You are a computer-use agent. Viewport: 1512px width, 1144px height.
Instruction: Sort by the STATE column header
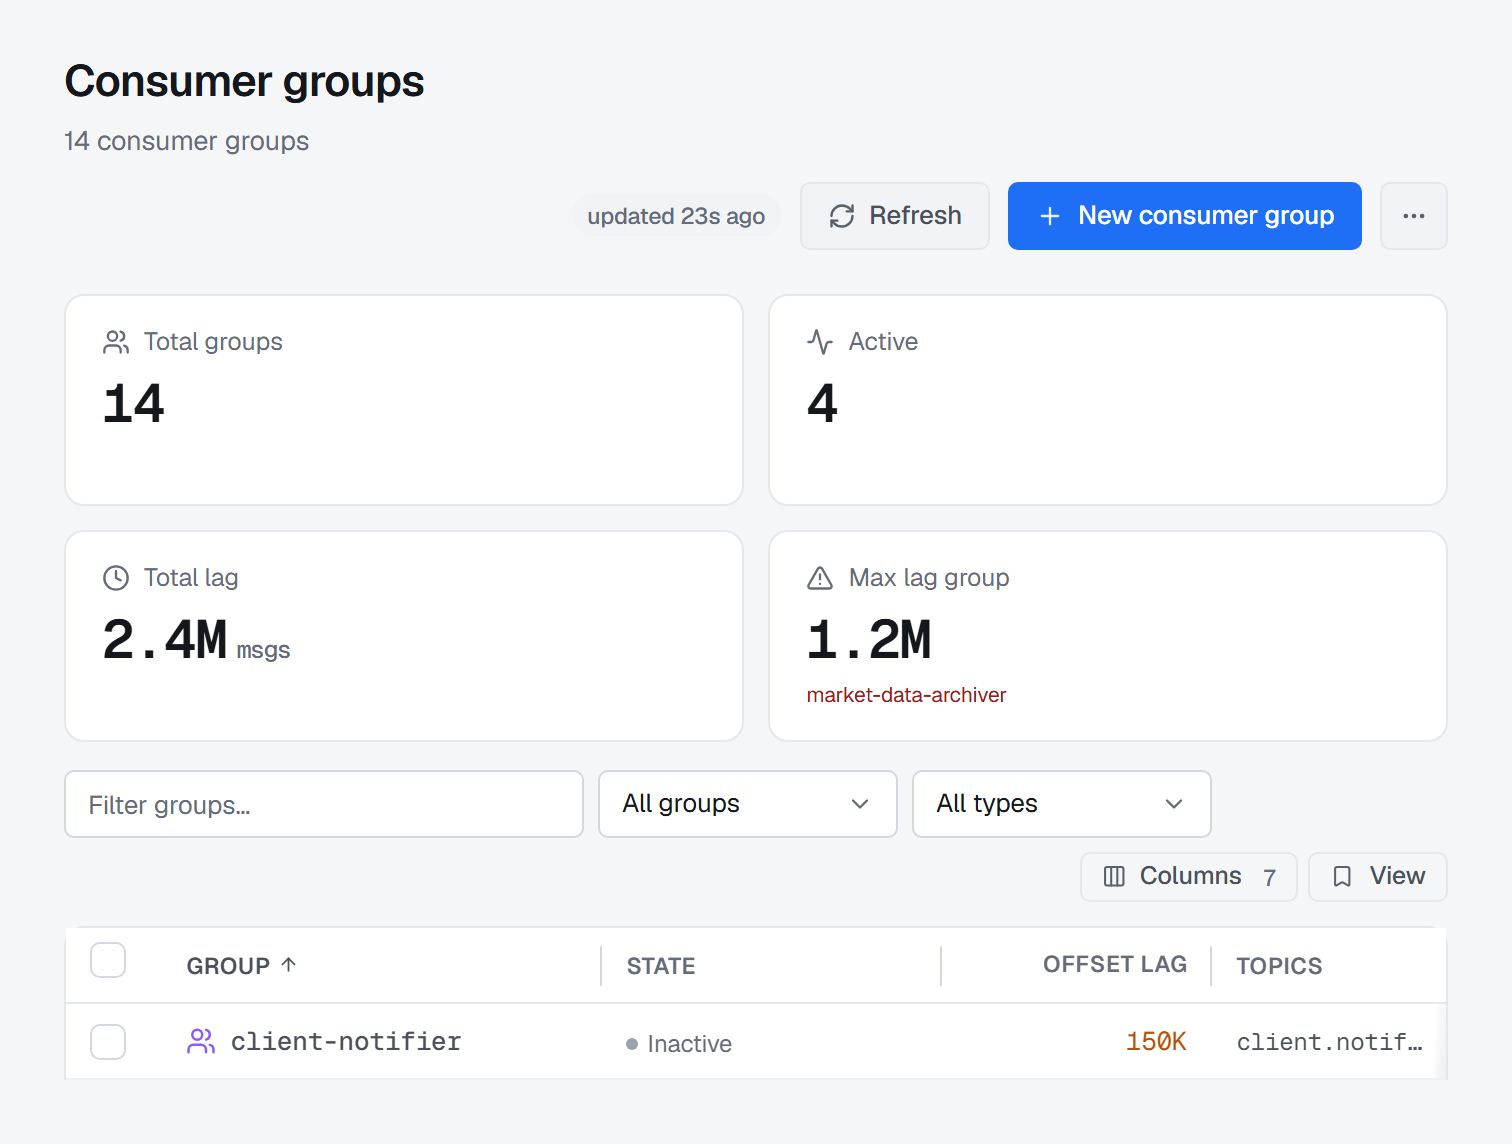point(661,966)
